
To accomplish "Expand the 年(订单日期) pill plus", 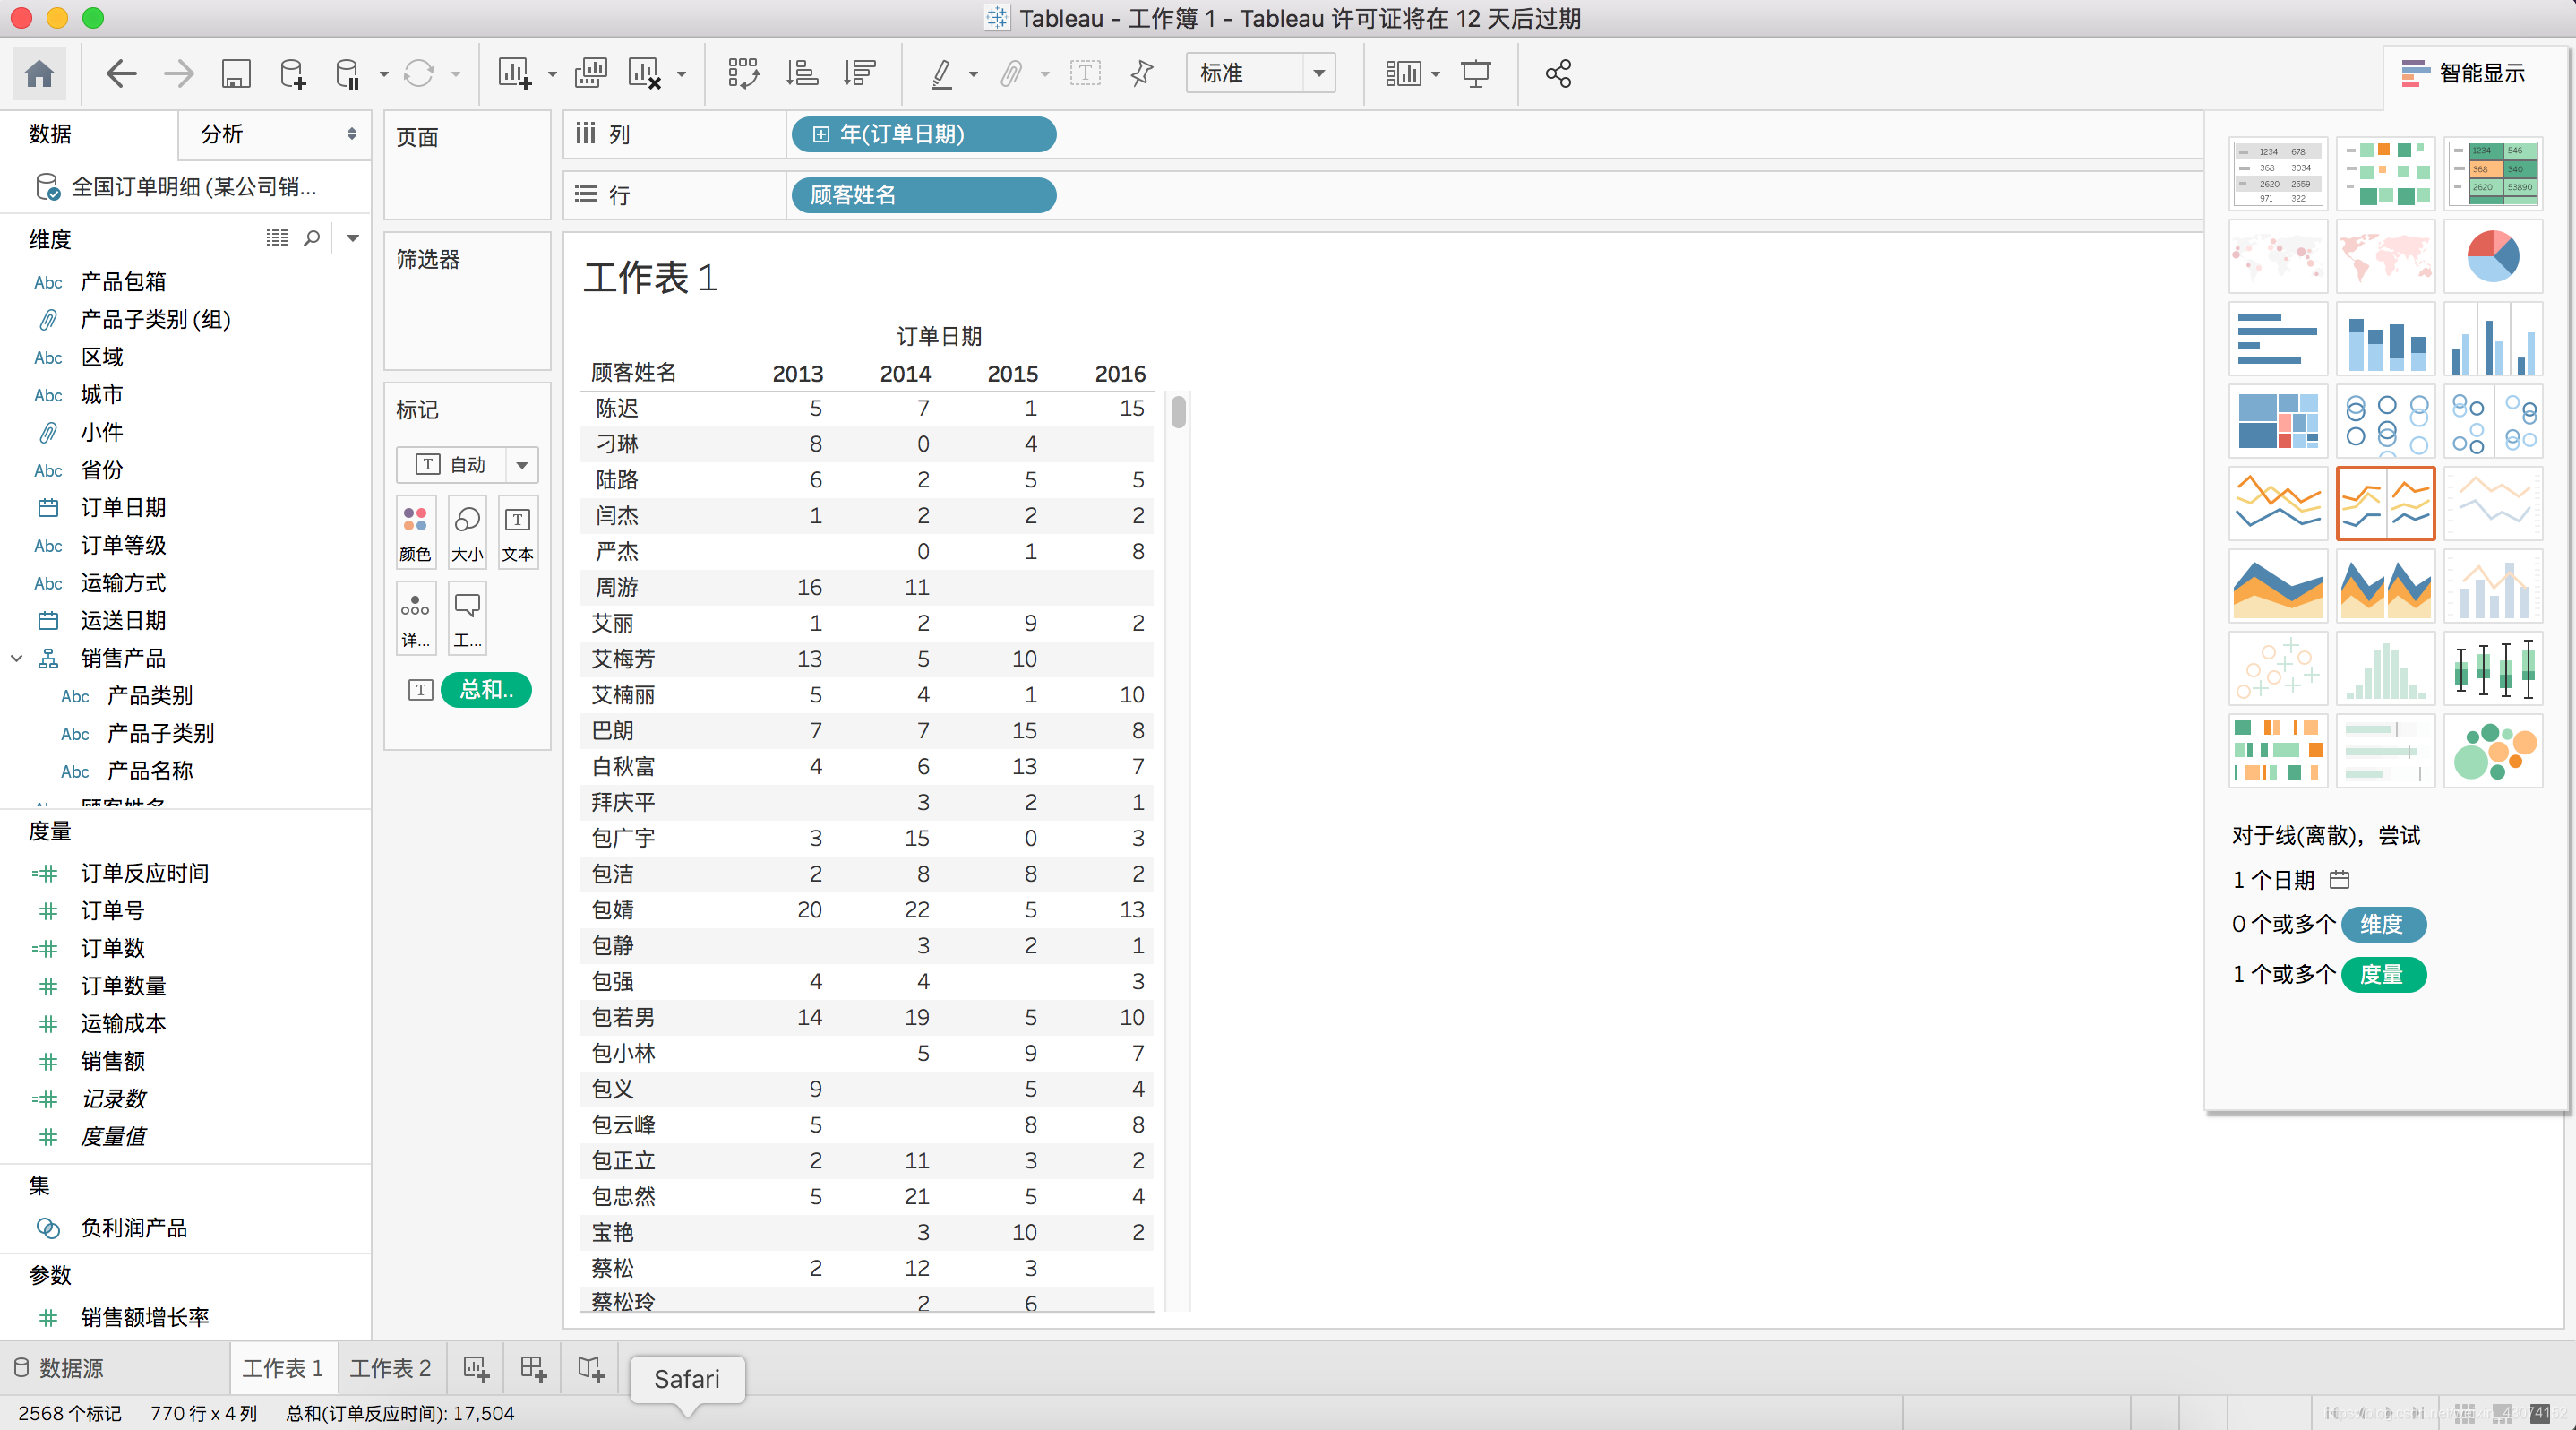I will pos(820,134).
